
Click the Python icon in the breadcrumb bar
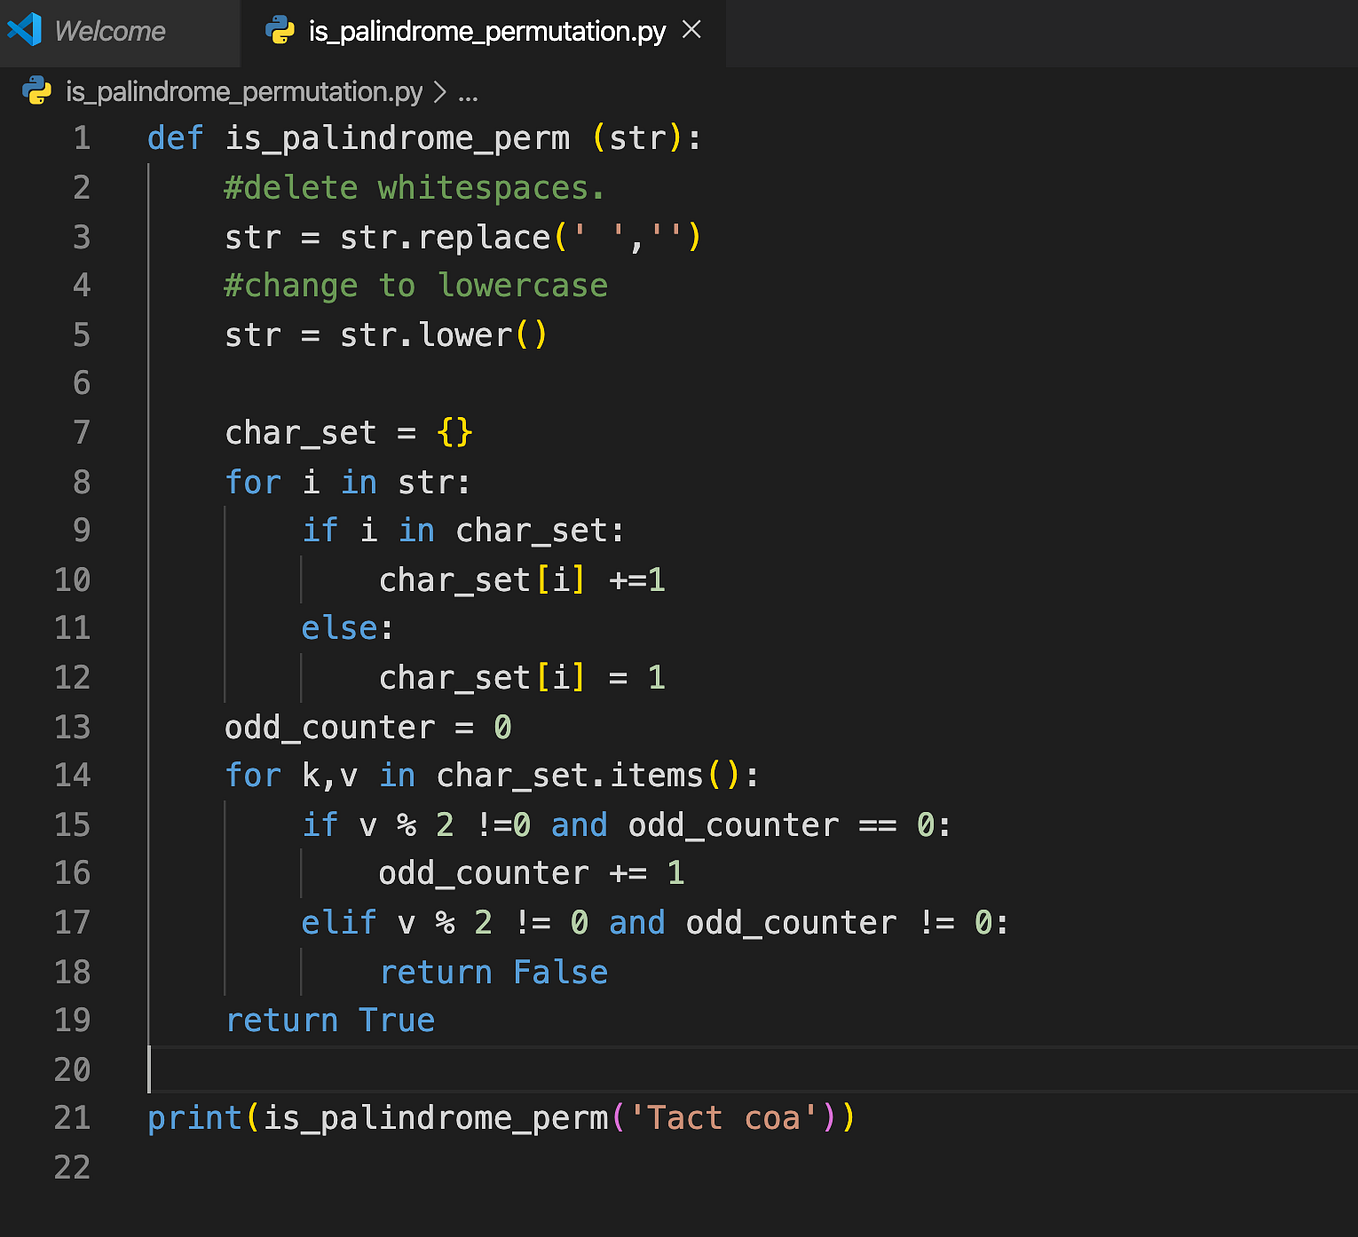(37, 91)
